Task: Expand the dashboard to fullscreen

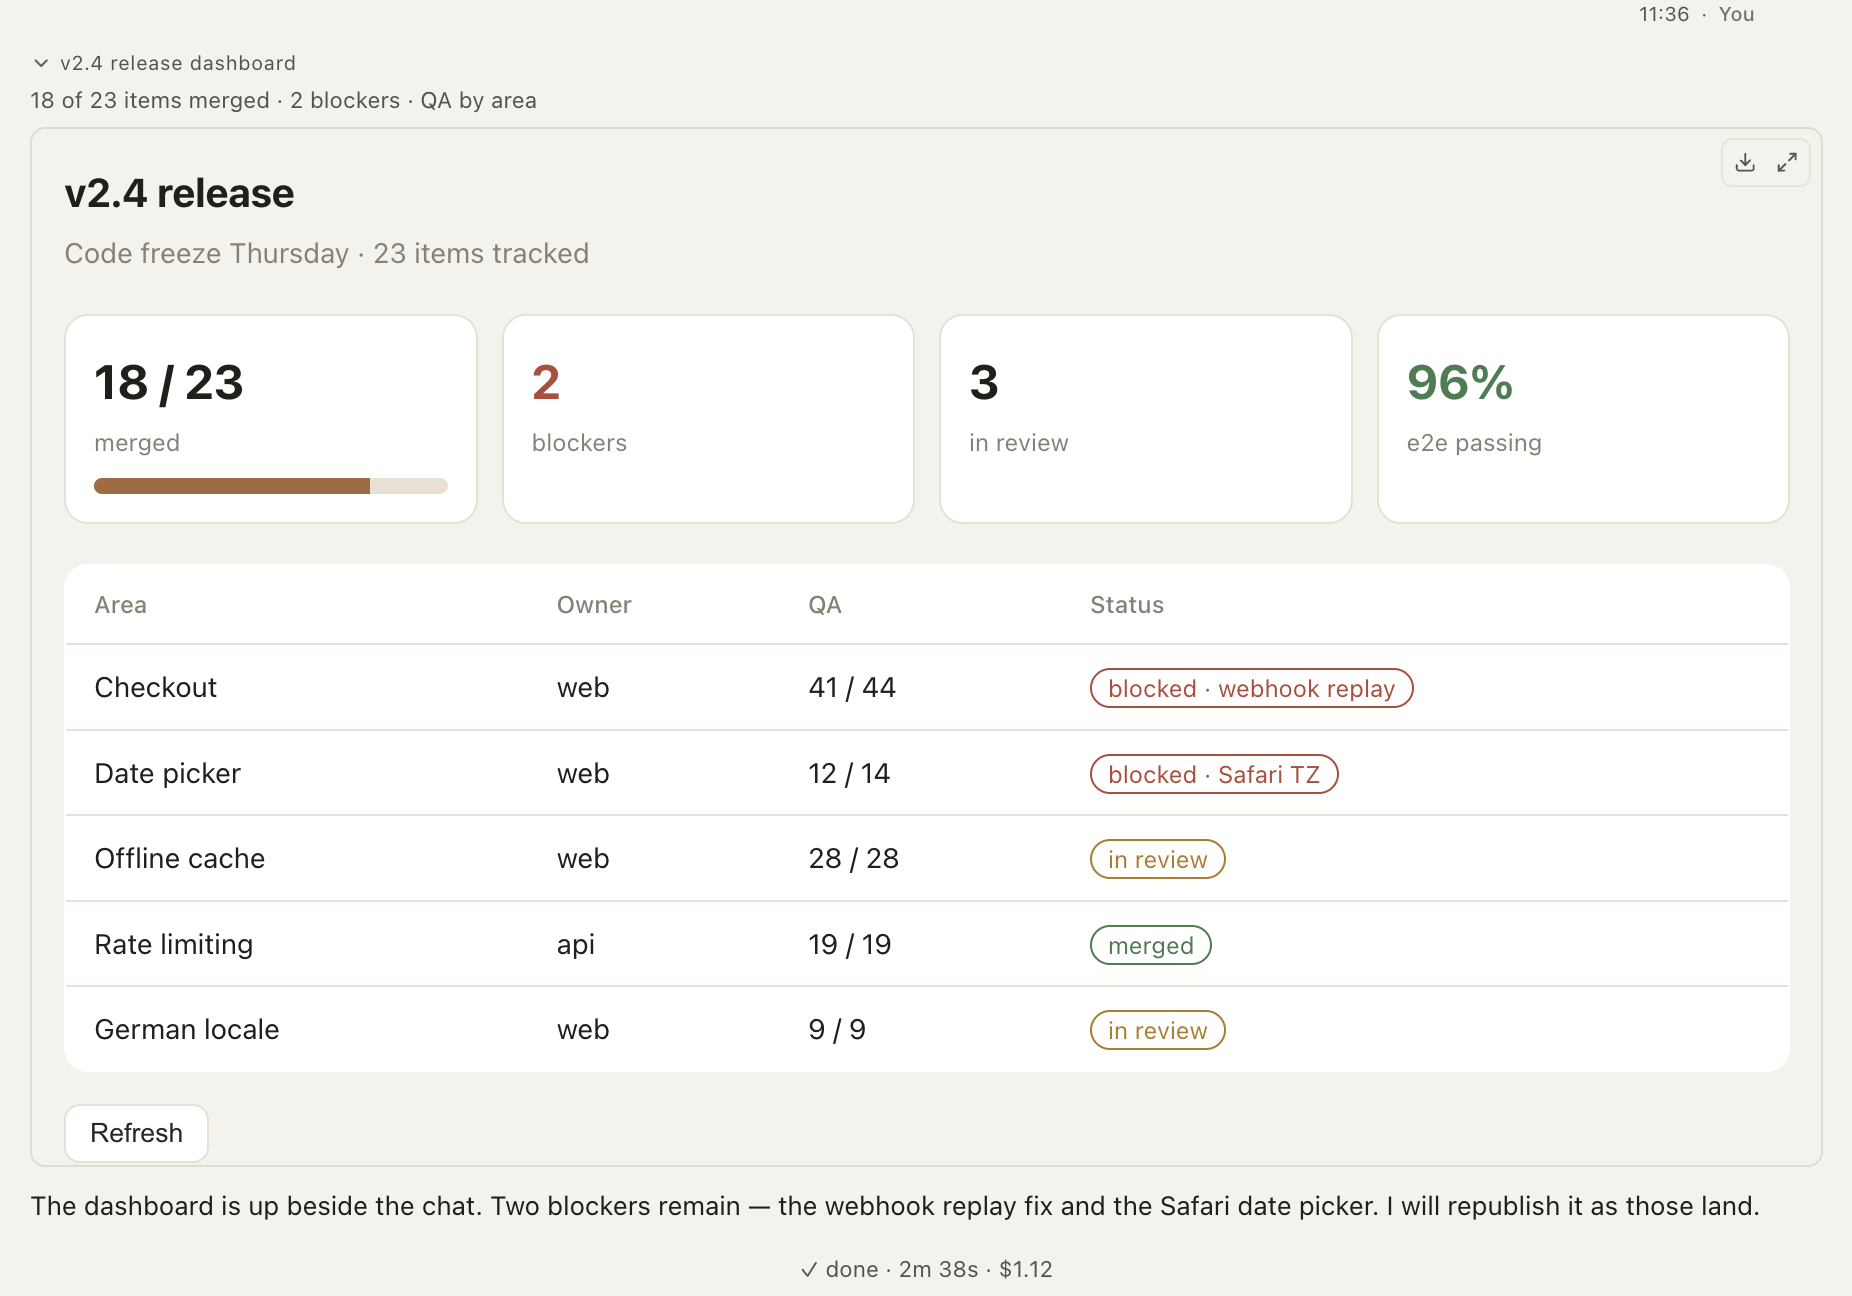Action: [x=1787, y=162]
